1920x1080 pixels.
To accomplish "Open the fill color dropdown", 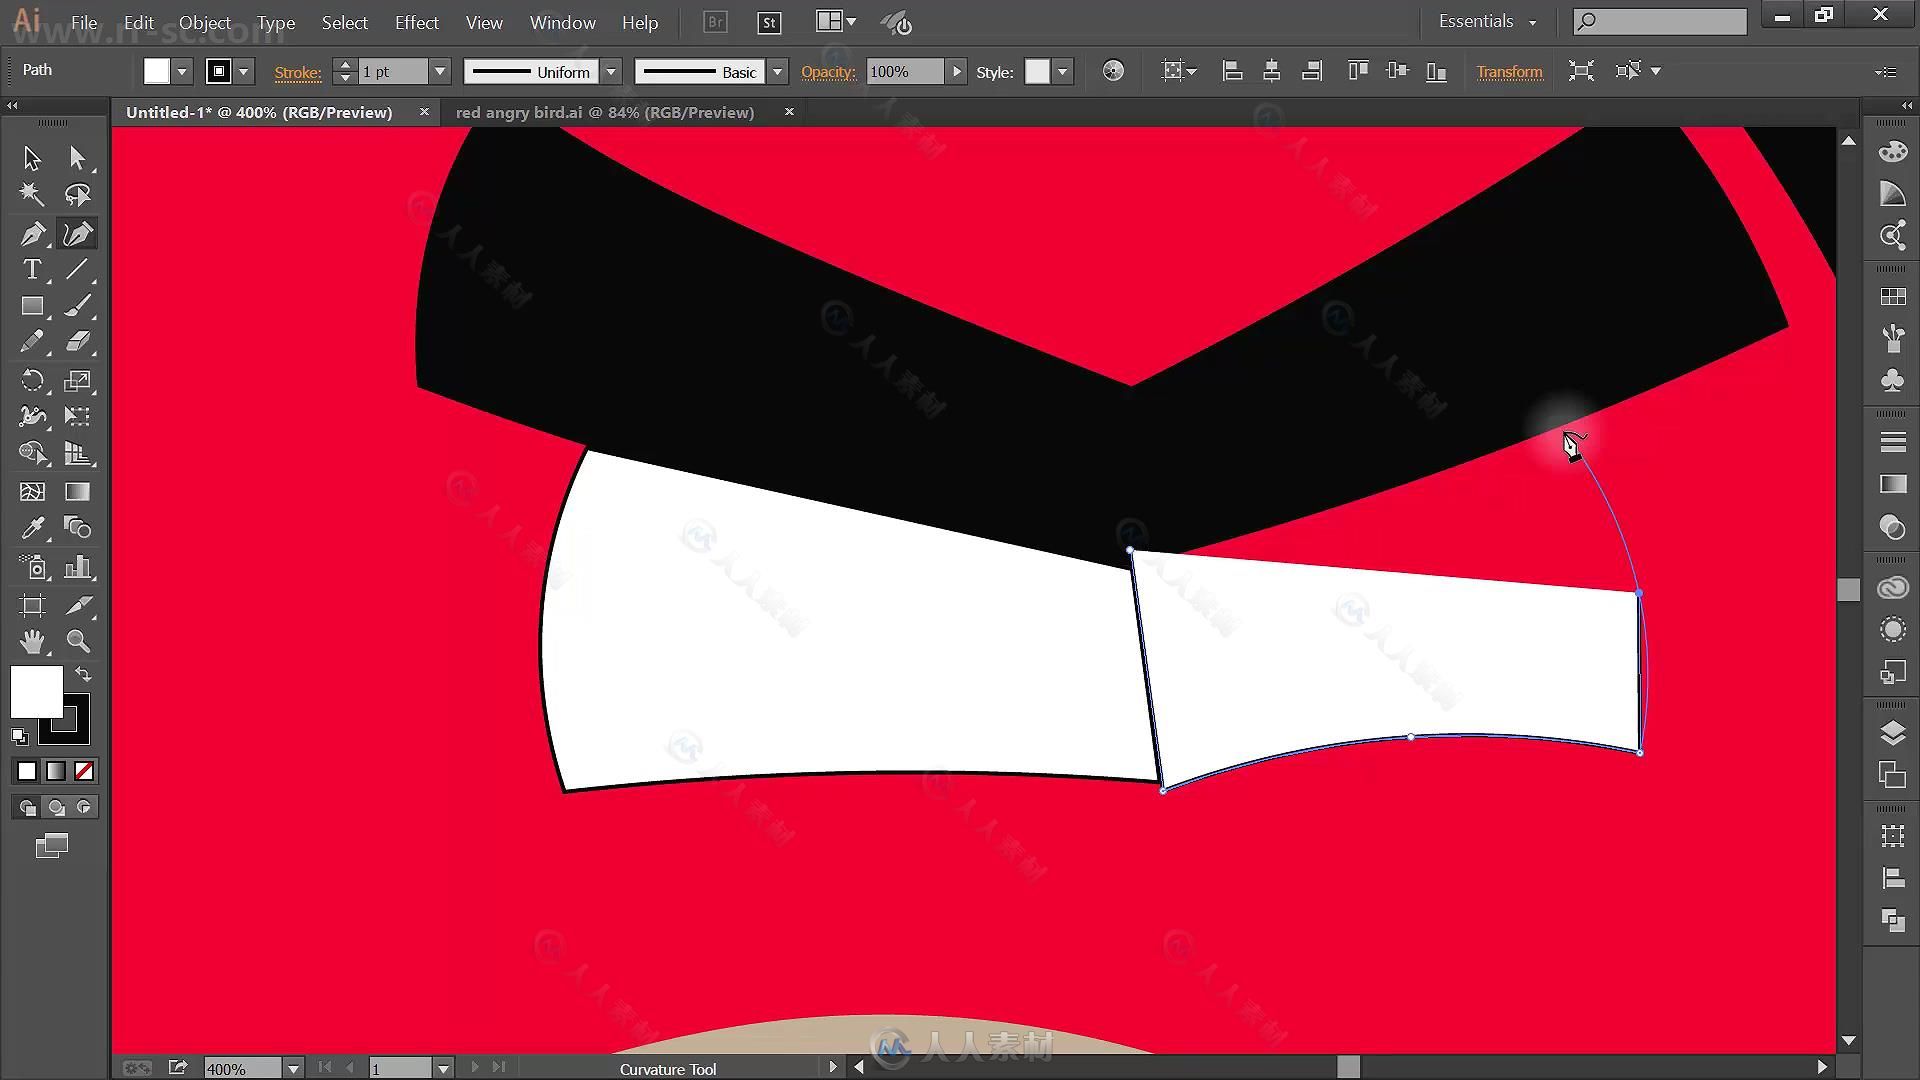I will pos(182,72).
